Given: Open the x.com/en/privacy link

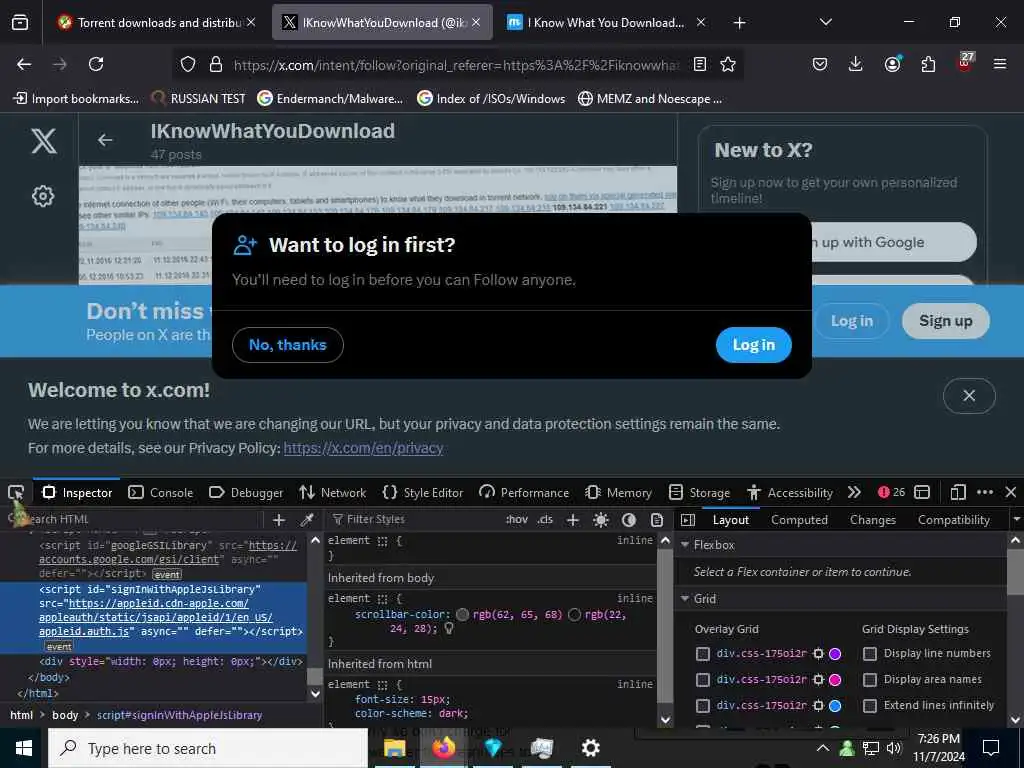Looking at the screenshot, I should (x=364, y=448).
